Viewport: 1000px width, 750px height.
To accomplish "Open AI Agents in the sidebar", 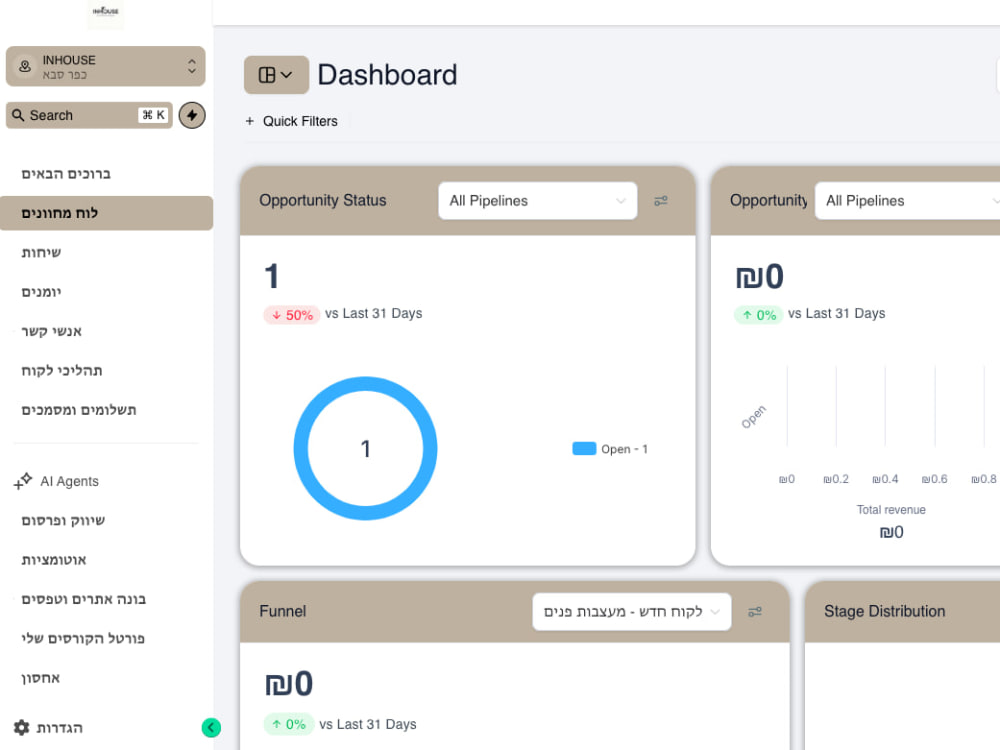I will tap(70, 482).
